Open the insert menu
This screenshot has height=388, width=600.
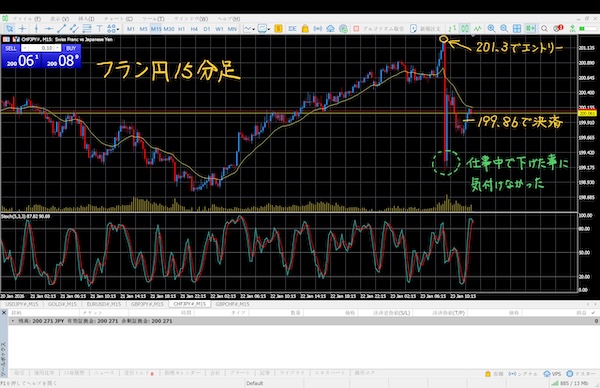(x=86, y=19)
